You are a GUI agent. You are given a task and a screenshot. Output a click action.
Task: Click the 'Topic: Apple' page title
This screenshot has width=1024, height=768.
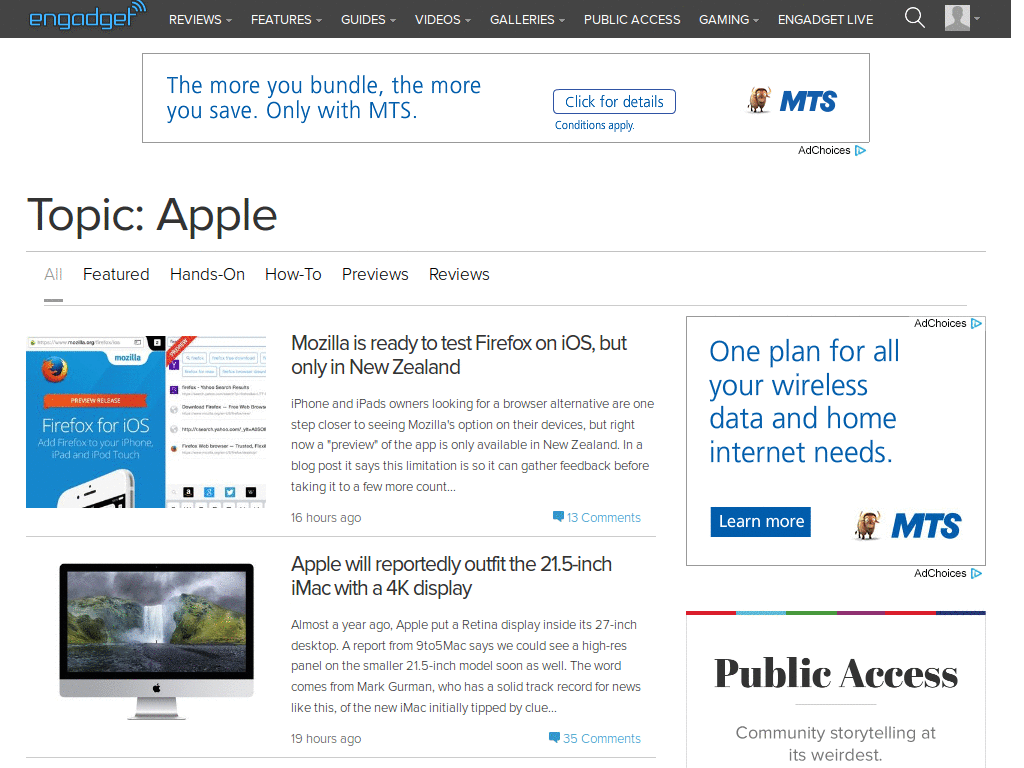[152, 215]
